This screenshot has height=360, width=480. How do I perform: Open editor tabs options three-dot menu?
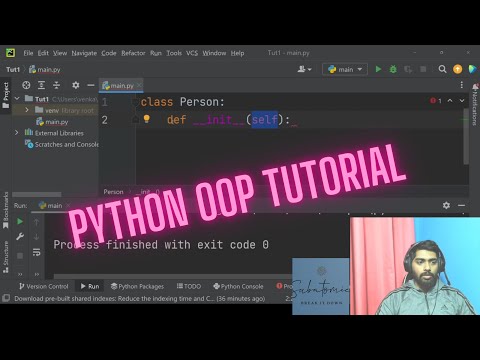(x=462, y=85)
